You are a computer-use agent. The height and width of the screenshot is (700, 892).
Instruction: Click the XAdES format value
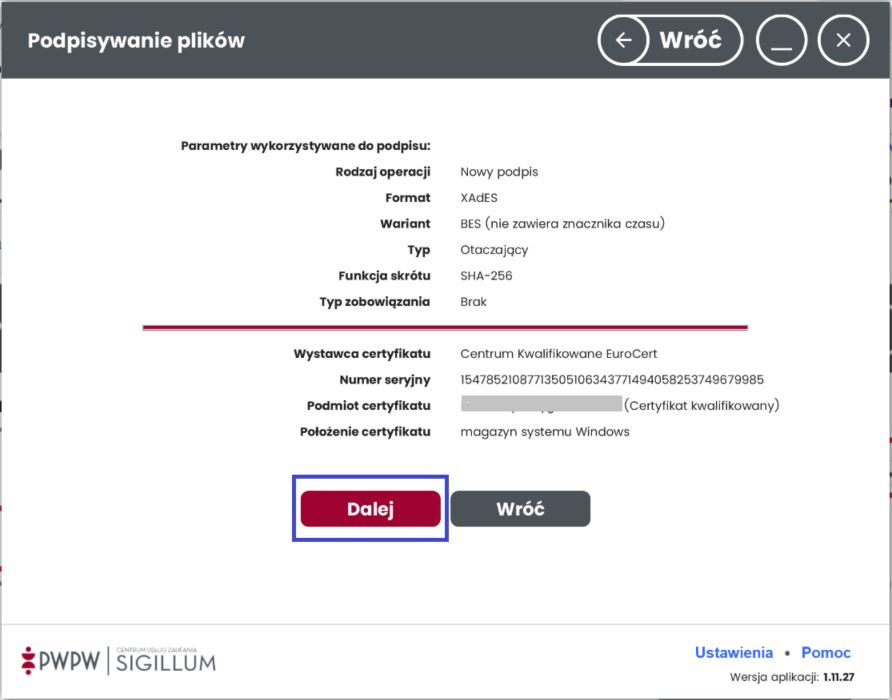[479, 197]
